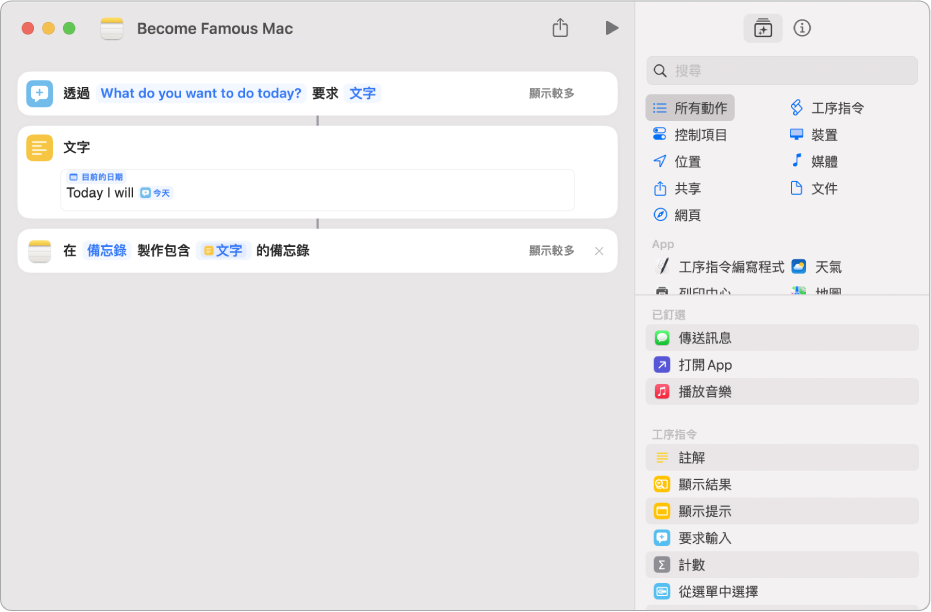Click into the search field 搜尋
This screenshot has height=612, width=931.
click(x=782, y=71)
